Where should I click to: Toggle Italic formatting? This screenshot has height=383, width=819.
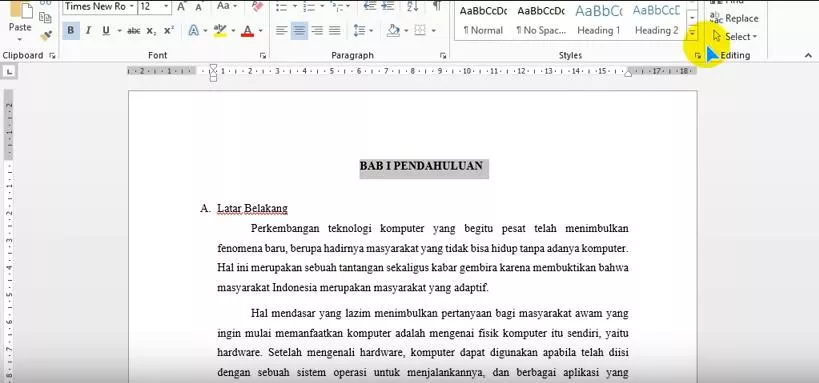click(88, 31)
